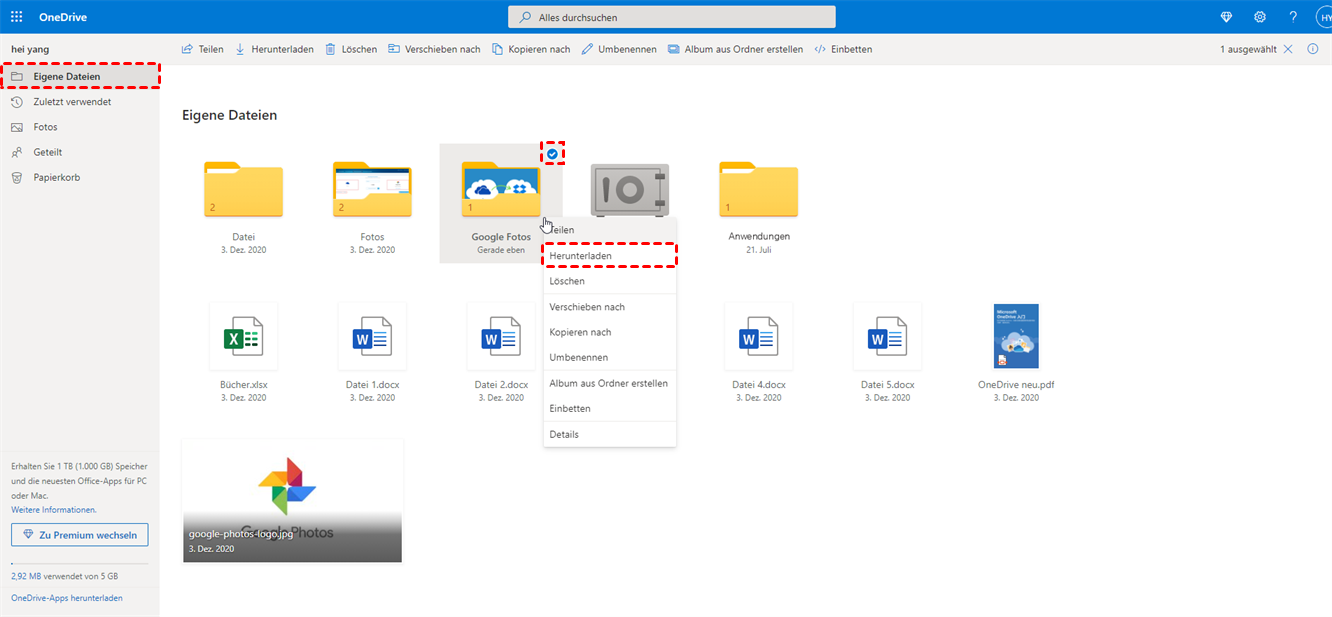
Task: Open the OneDrive neu.pdf file
Action: point(1016,337)
